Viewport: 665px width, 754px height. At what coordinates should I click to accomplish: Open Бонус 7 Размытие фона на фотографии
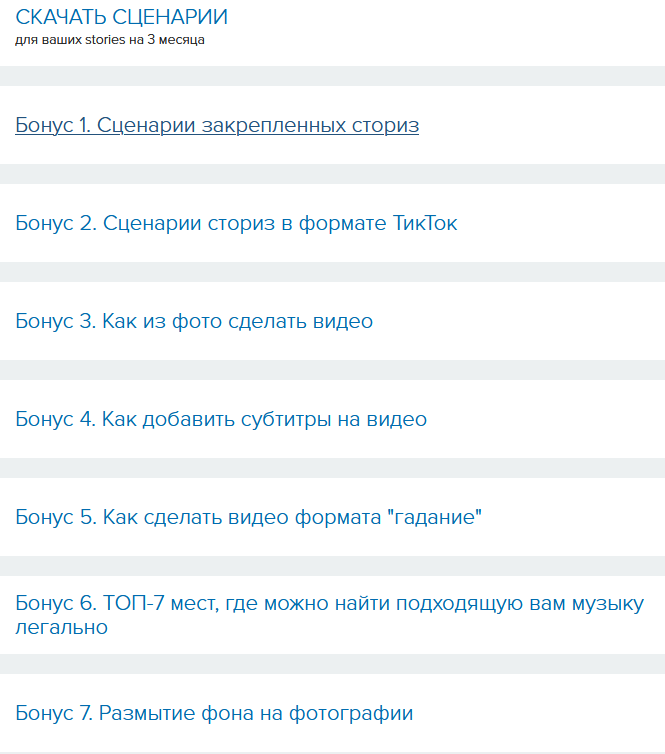pyautogui.click(x=214, y=713)
